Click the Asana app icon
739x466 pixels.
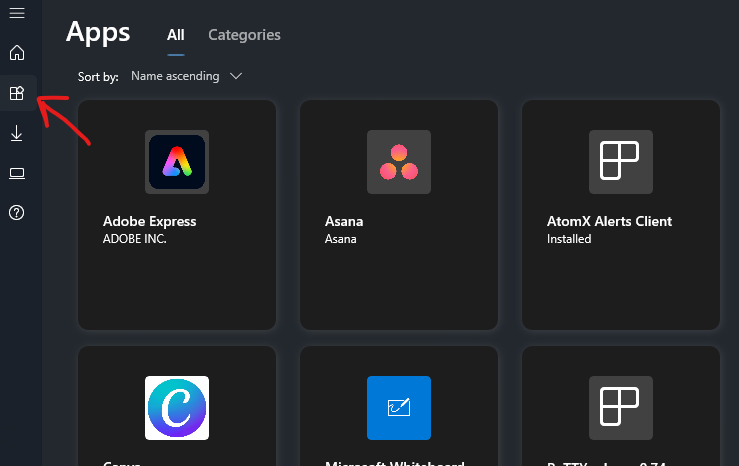[399, 162]
